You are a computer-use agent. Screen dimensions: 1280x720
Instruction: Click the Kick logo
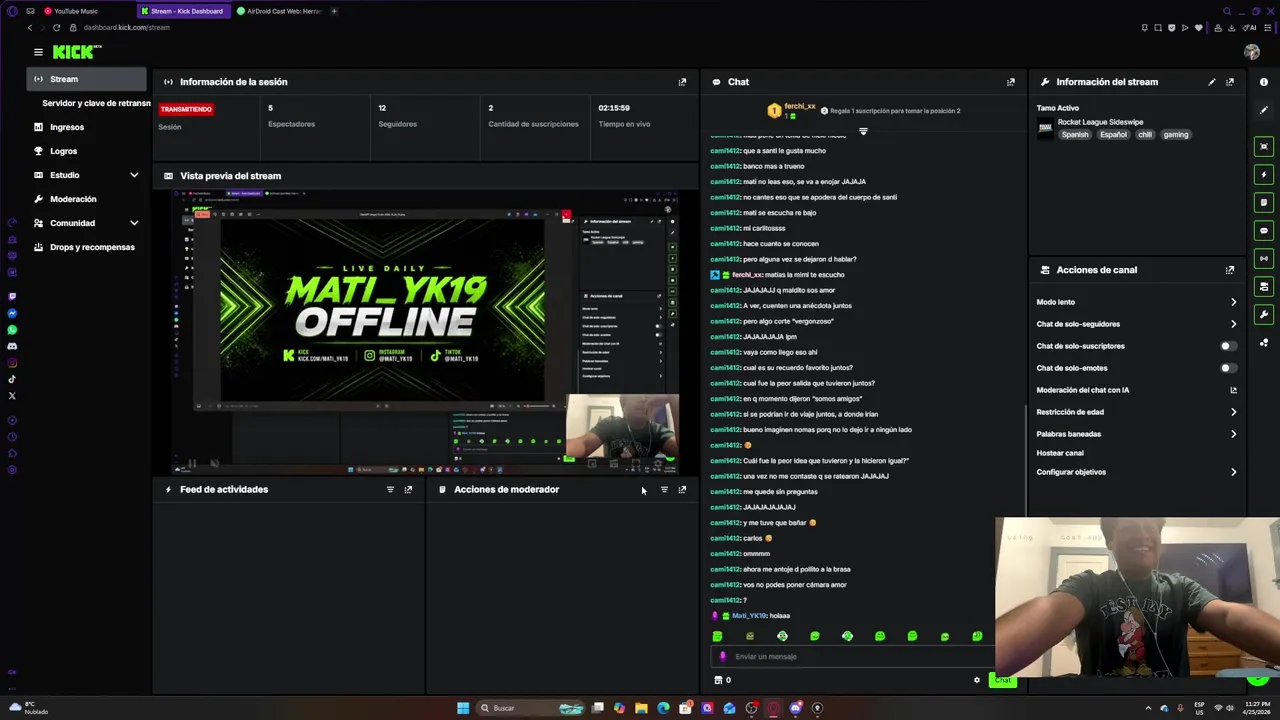(77, 52)
